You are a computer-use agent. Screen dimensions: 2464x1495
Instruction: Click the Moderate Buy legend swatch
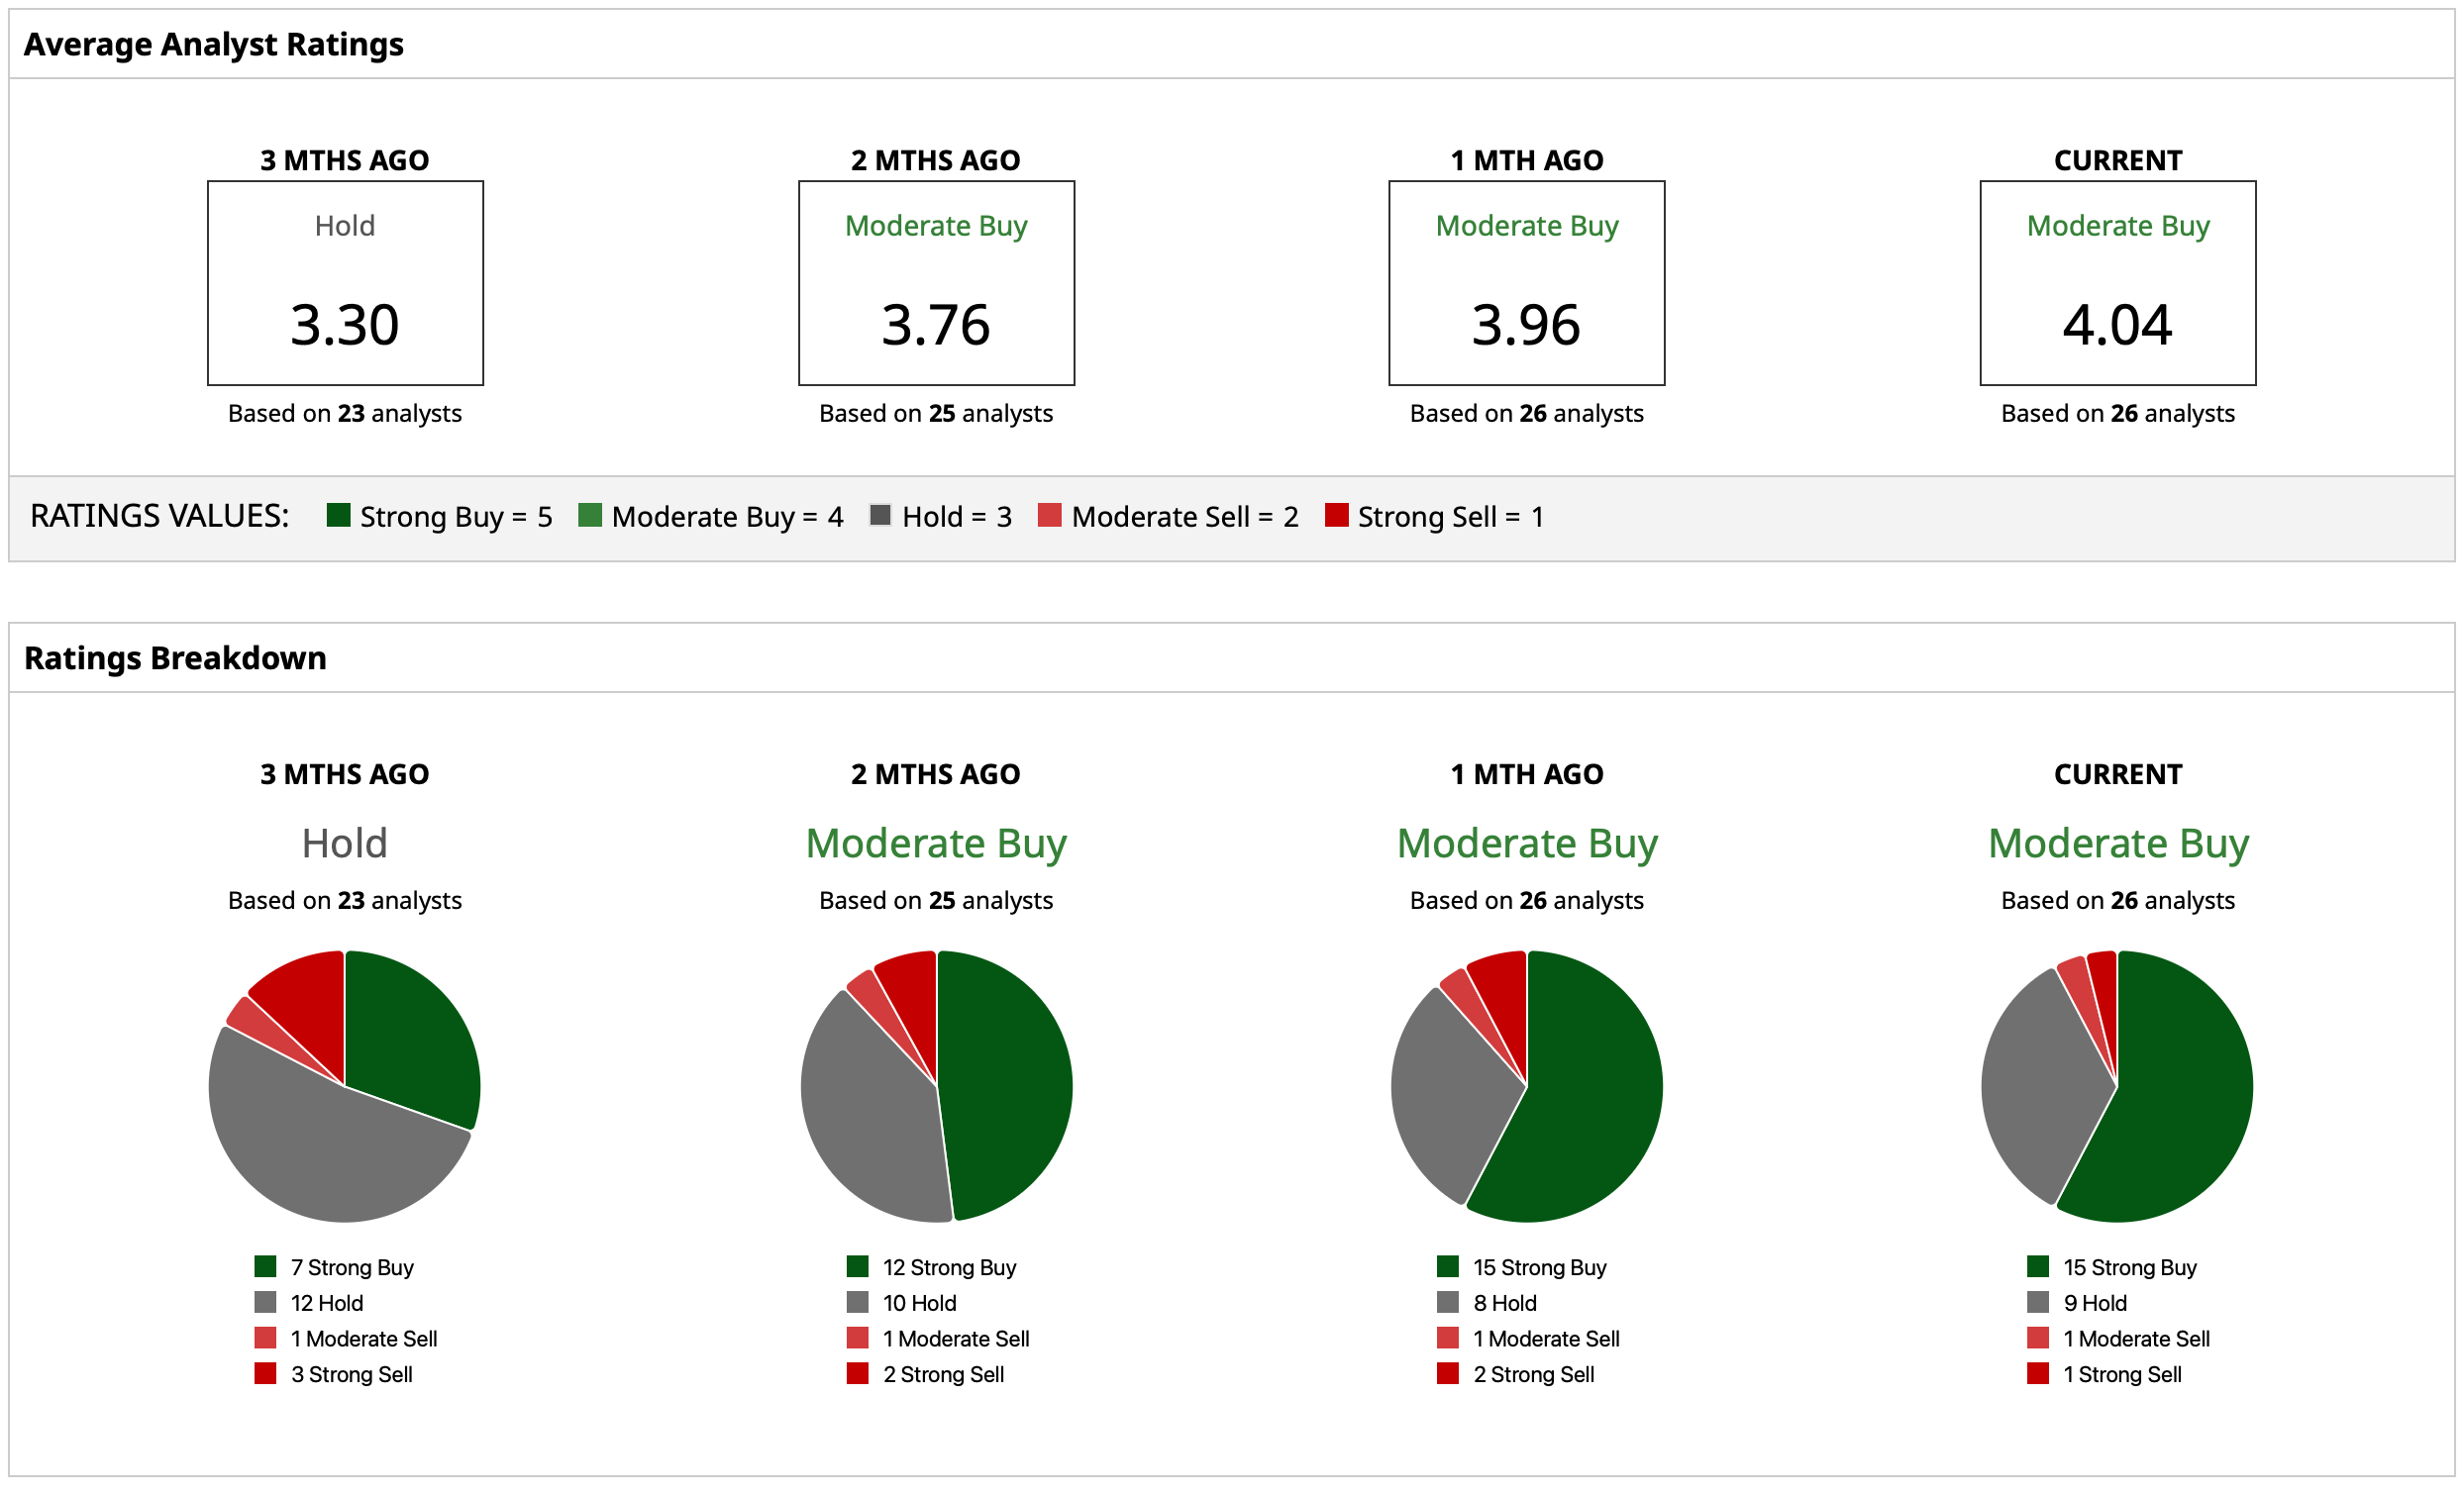[x=590, y=515]
